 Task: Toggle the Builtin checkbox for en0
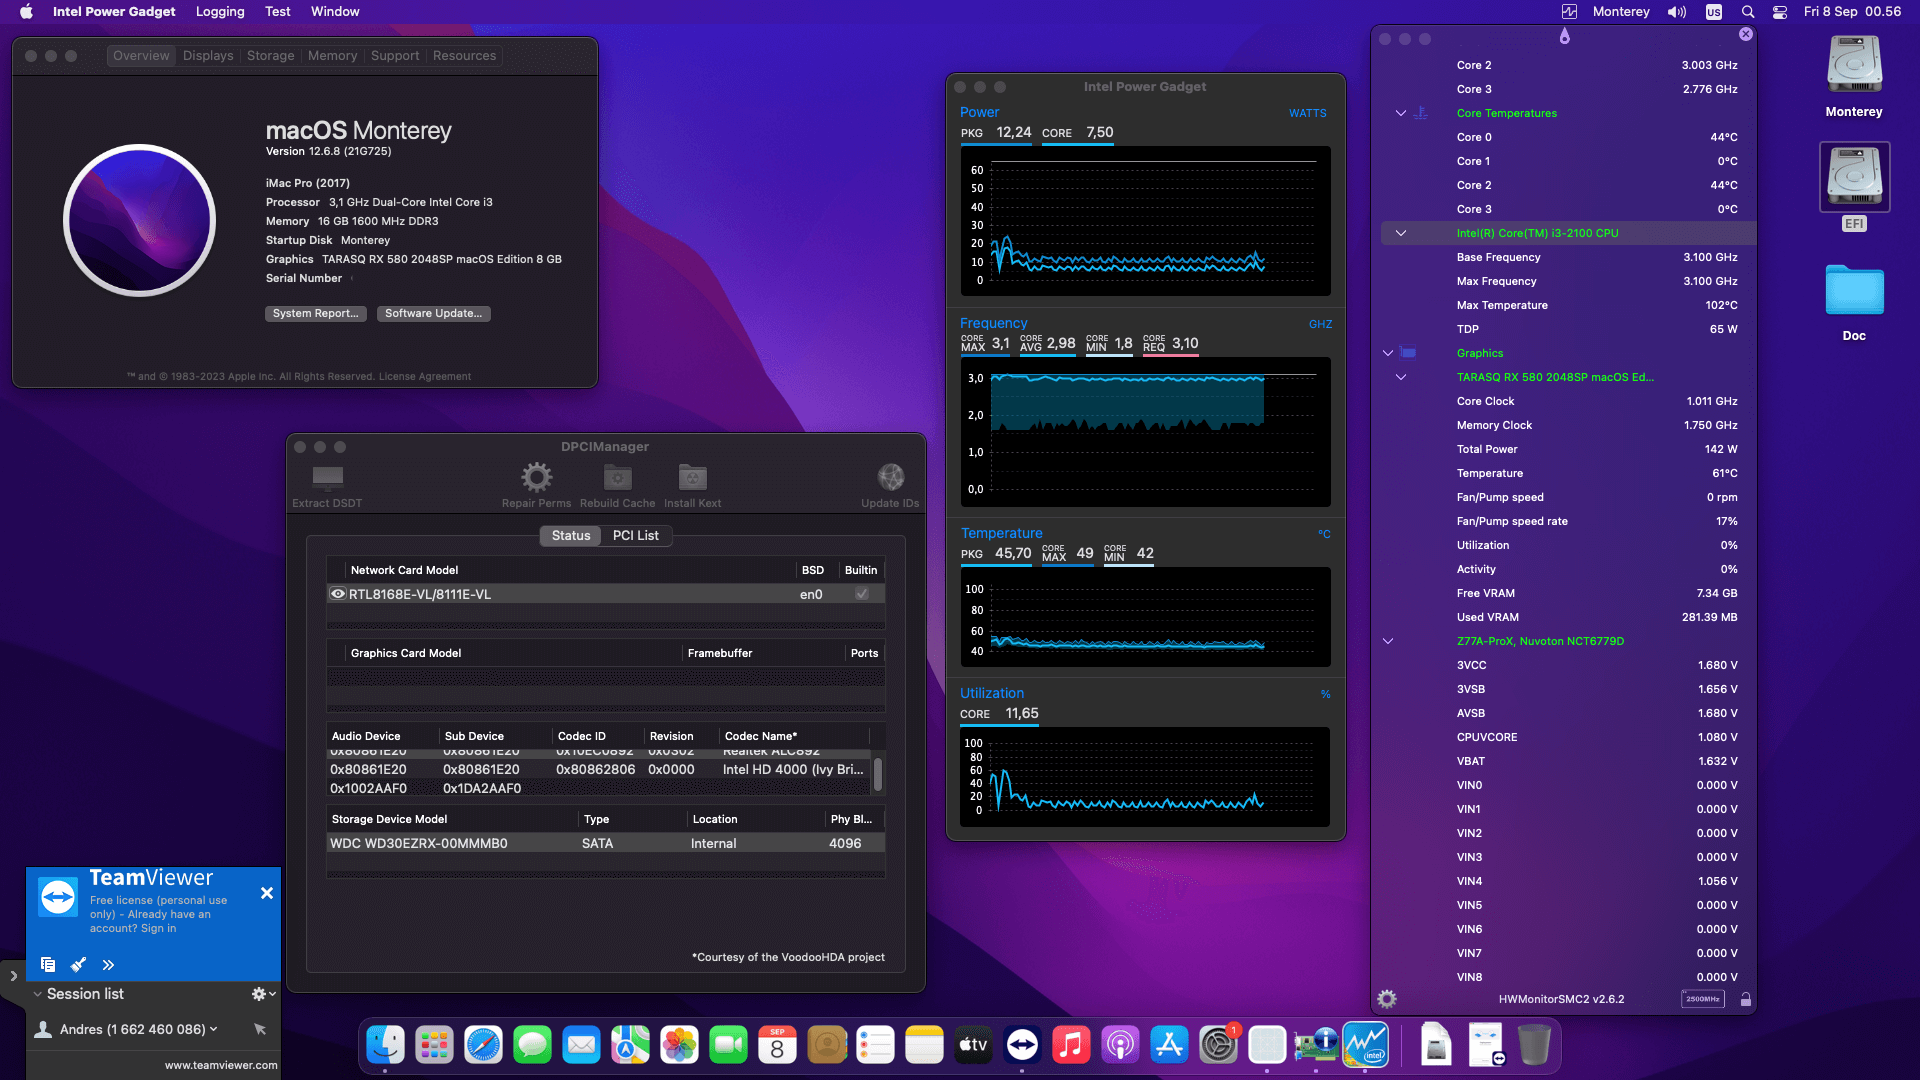point(861,594)
